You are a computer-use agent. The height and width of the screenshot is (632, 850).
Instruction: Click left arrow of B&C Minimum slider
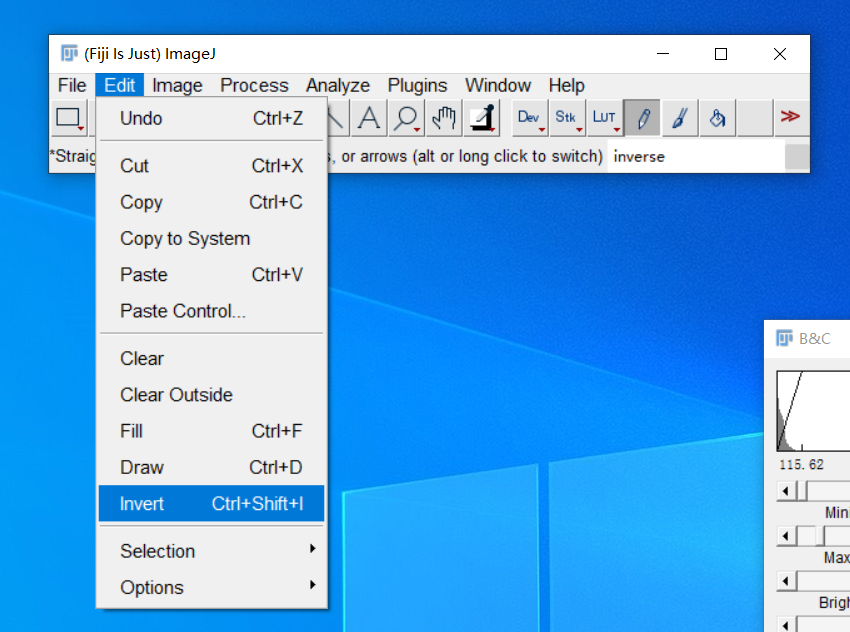point(785,492)
